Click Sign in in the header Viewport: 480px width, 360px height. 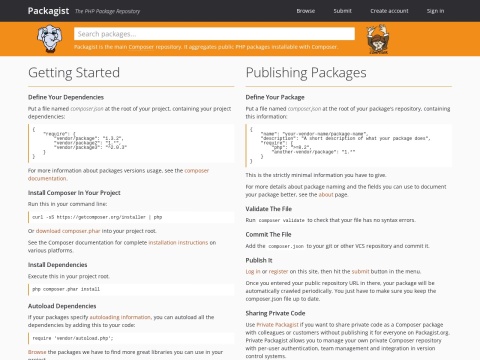coord(435,11)
